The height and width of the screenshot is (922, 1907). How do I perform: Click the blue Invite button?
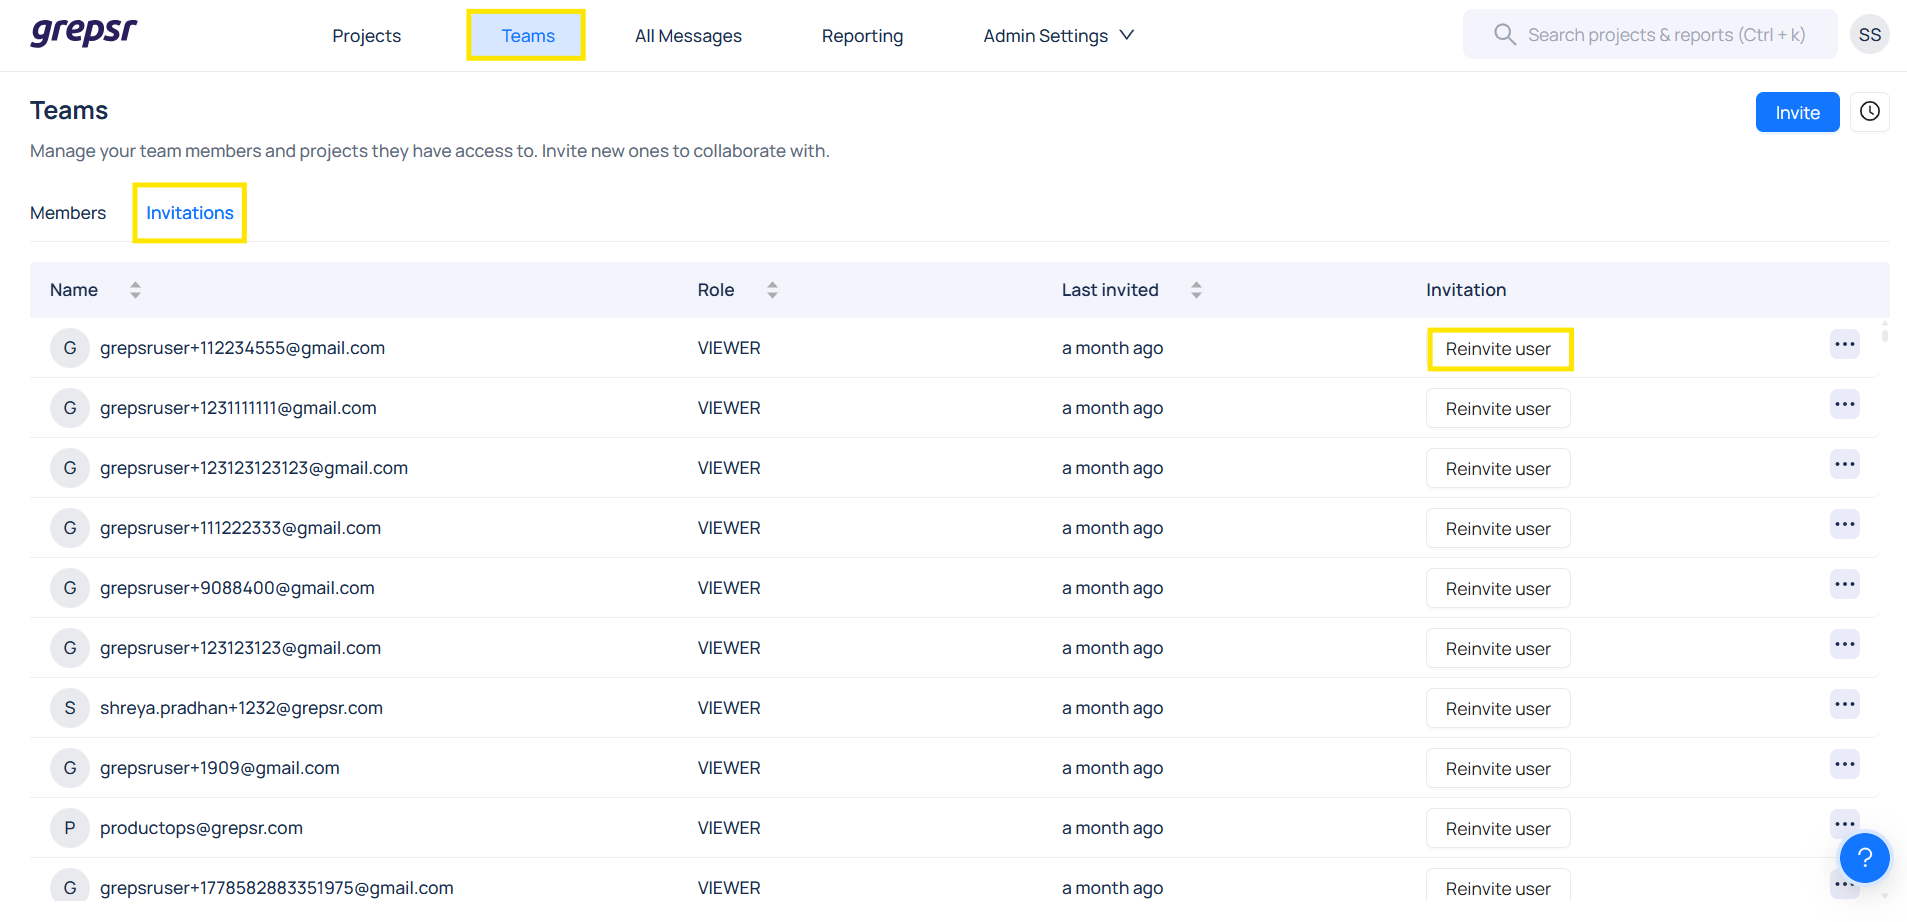(1797, 112)
